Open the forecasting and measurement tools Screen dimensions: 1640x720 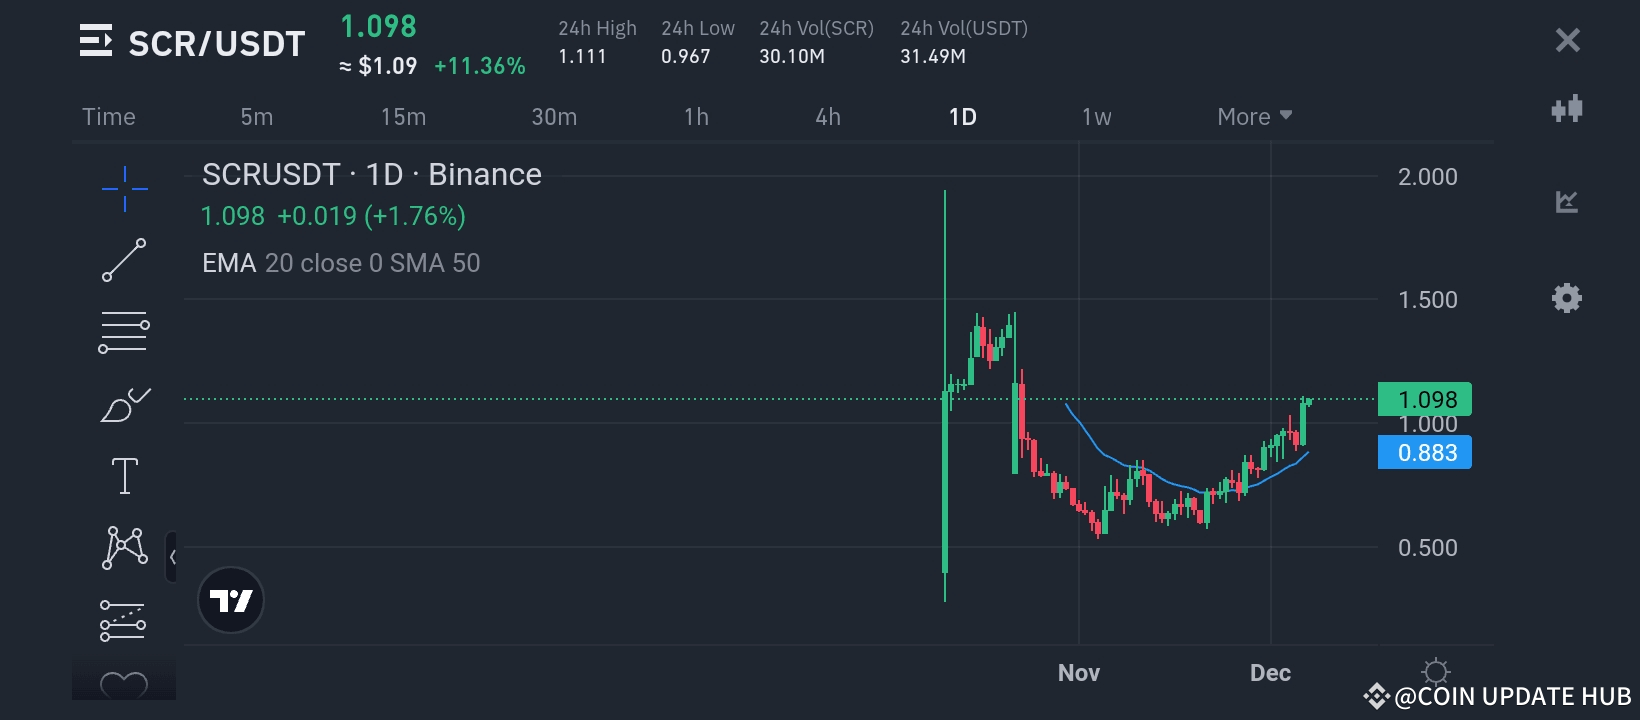pos(123,620)
